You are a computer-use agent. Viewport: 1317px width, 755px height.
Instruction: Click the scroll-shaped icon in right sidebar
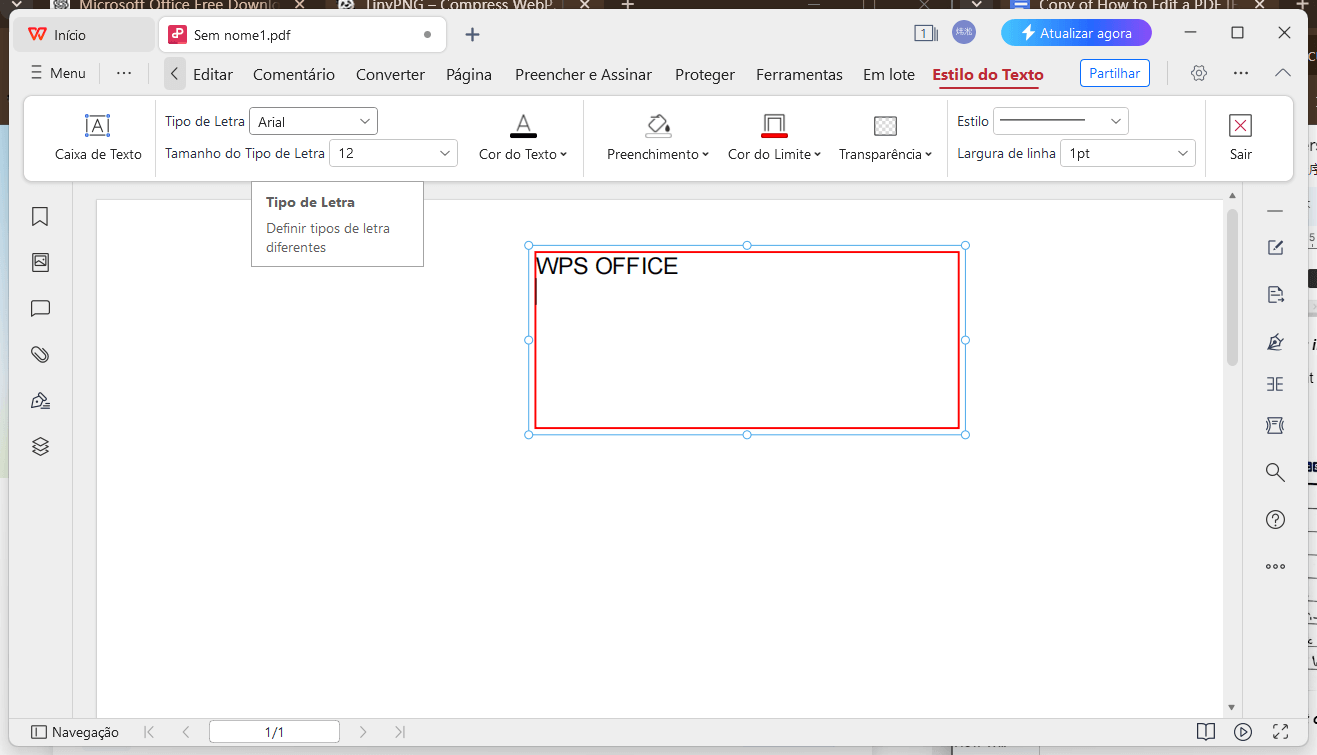coord(1275,426)
